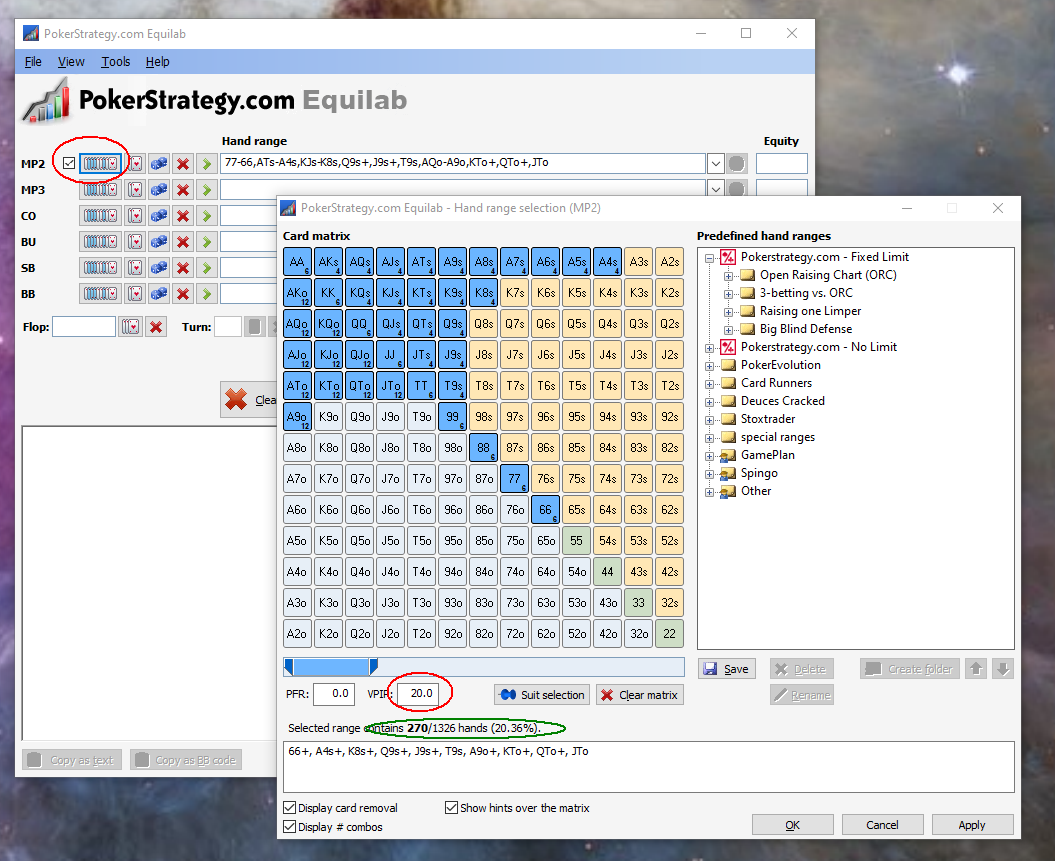Open card selector for MP2 row
The height and width of the screenshot is (861, 1055).
coord(135,163)
